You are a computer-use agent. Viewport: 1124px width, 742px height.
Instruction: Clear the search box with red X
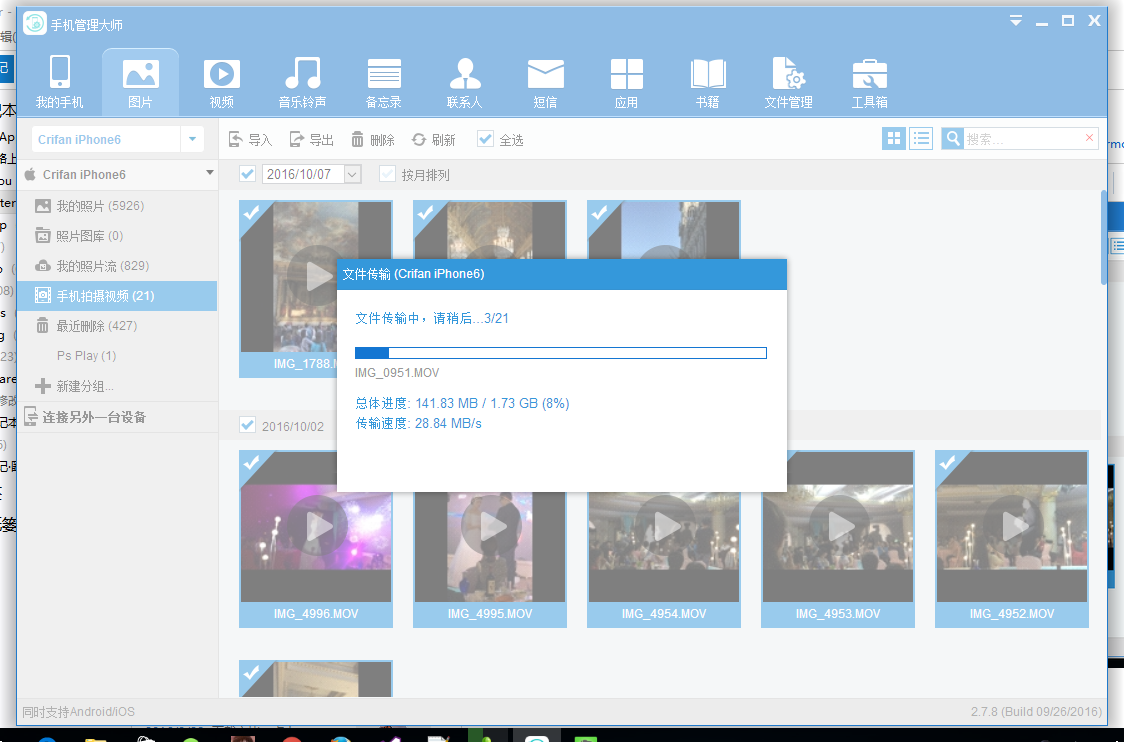1090,138
